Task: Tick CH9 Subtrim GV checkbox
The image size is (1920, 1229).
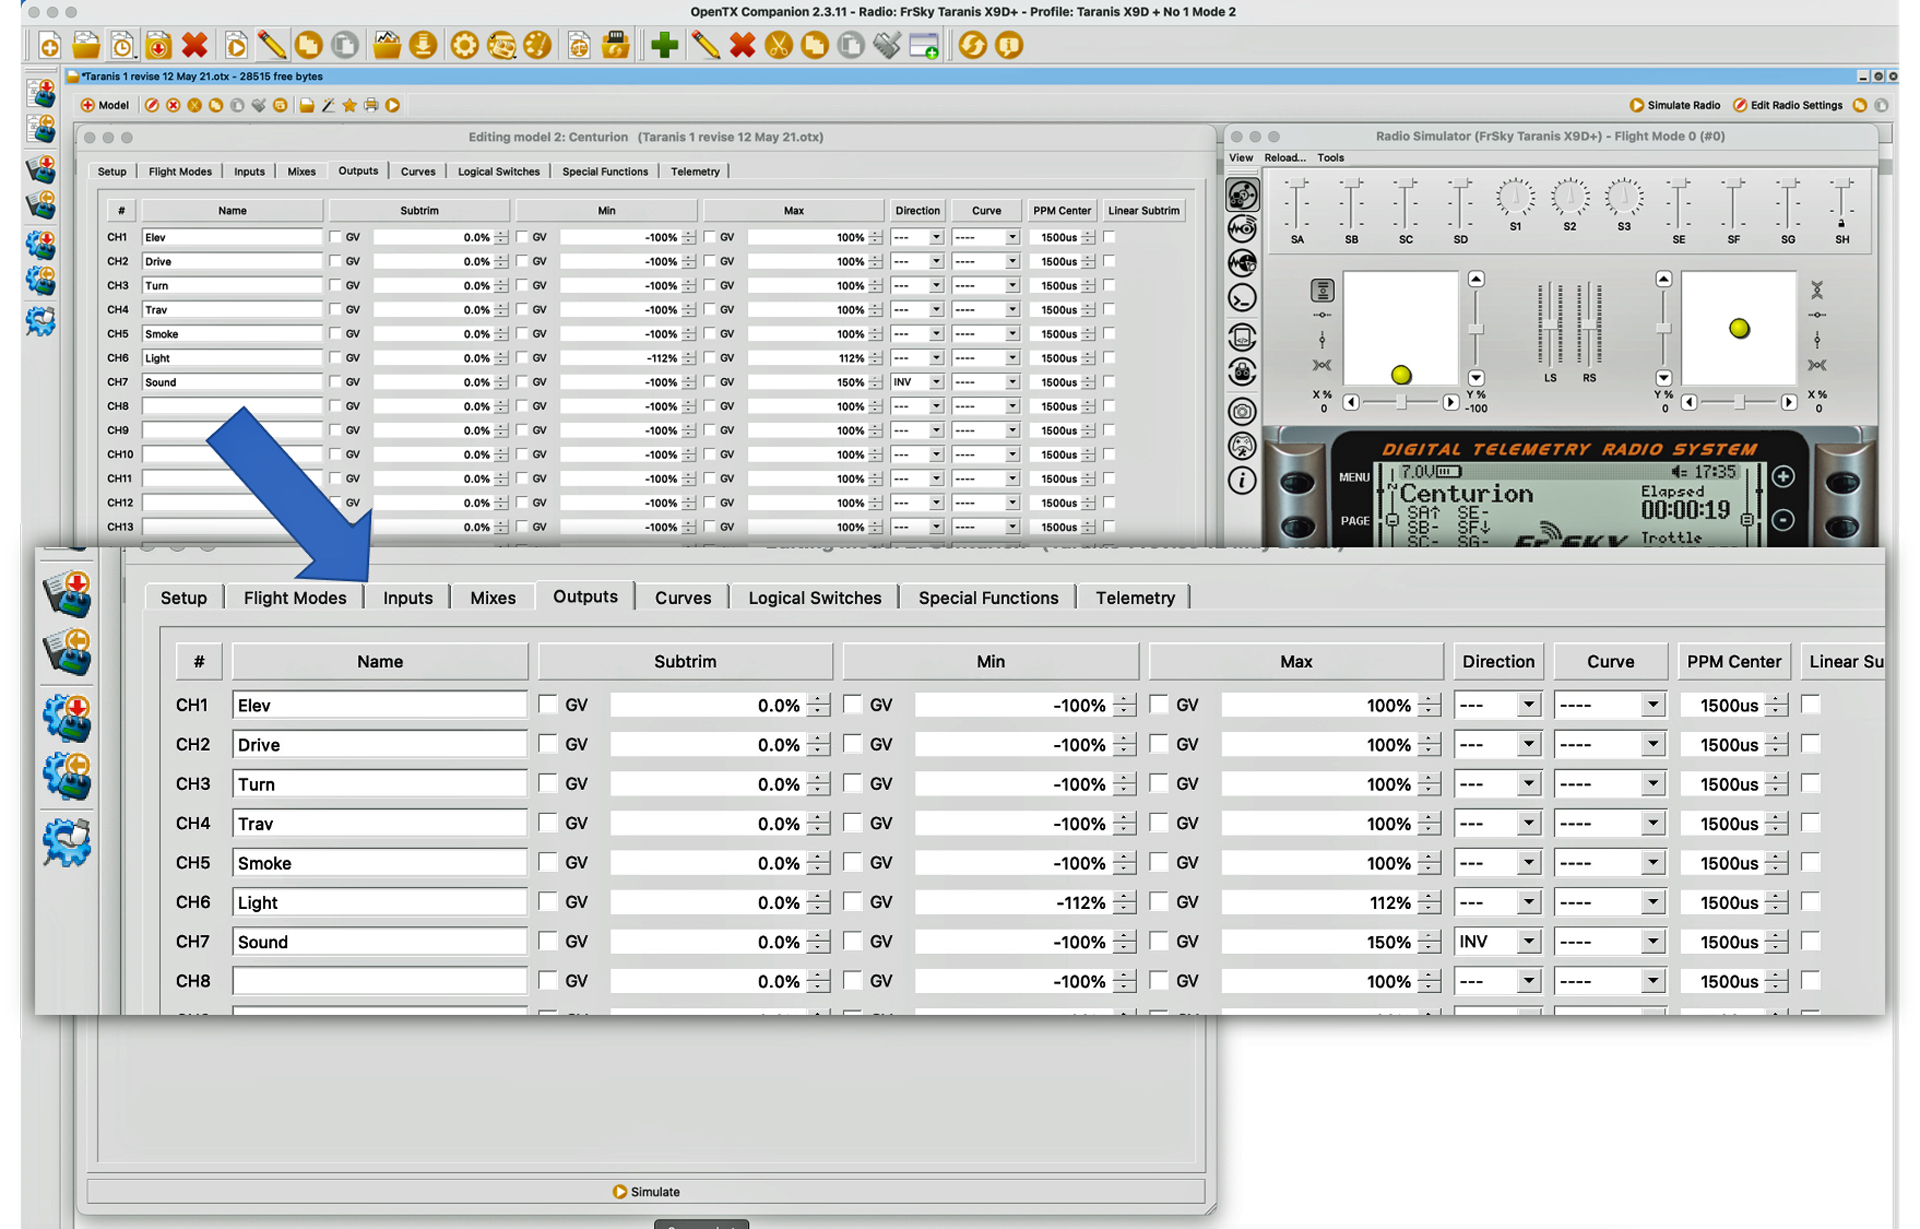Action: [335, 430]
